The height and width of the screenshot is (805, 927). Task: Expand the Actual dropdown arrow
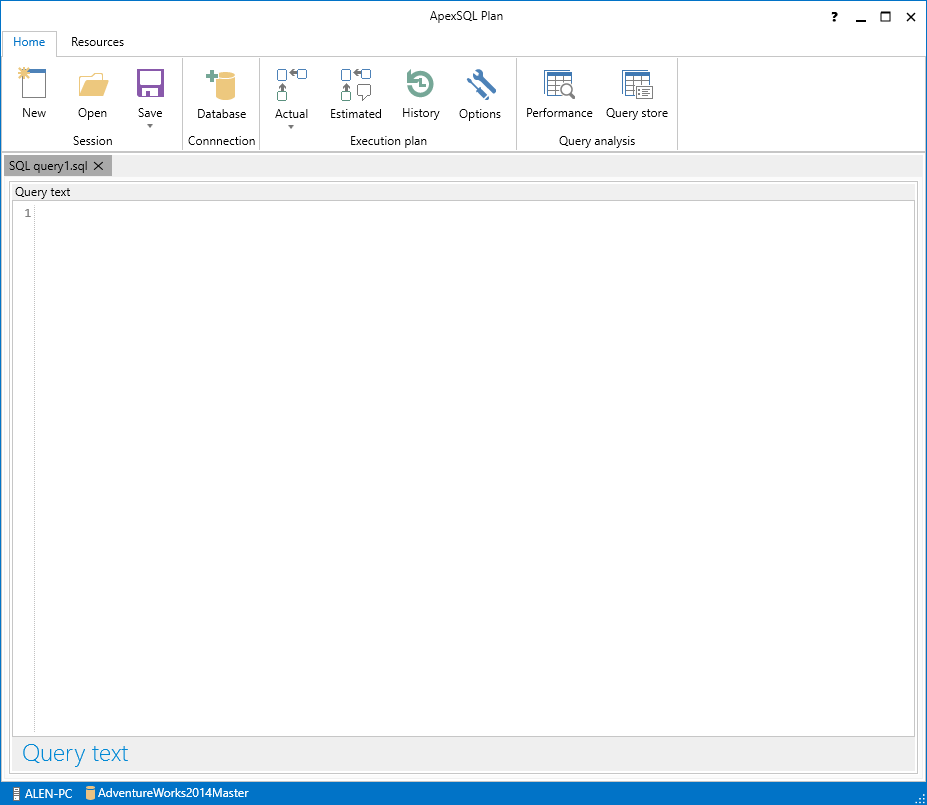tap(291, 127)
